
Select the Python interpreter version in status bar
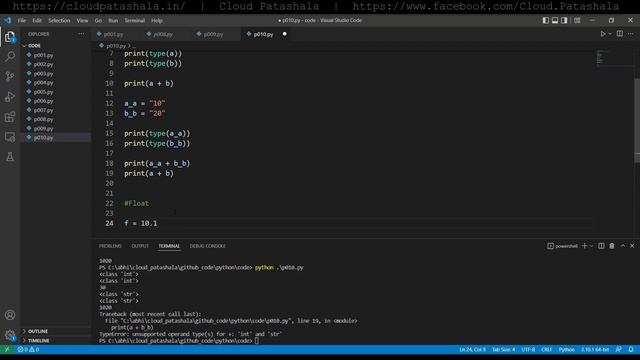595,349
